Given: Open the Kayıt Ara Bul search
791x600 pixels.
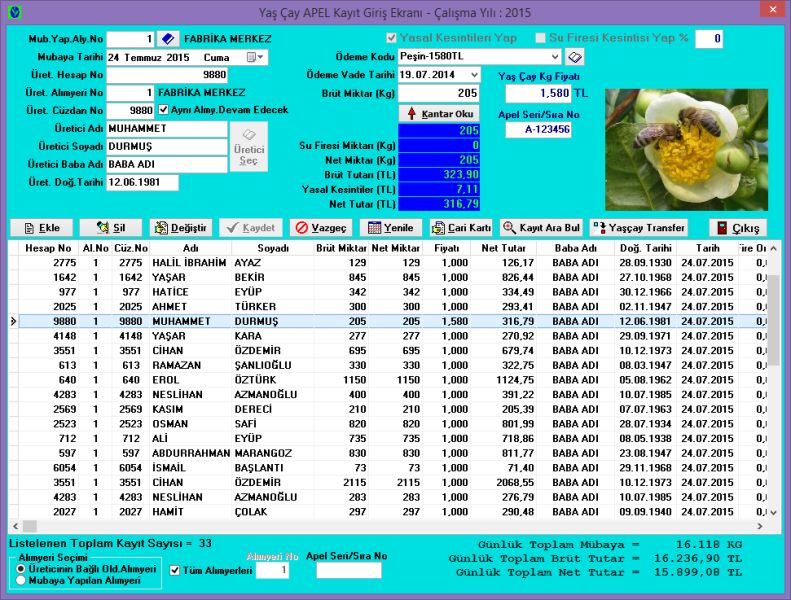Looking at the screenshot, I should tap(541, 228).
